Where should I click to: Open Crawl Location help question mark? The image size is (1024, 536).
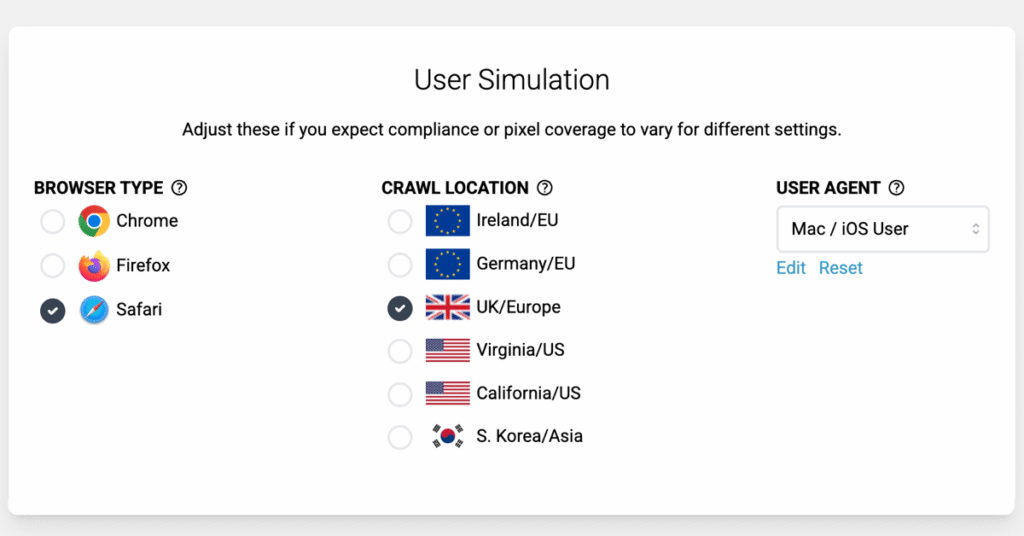pyautogui.click(x=545, y=188)
